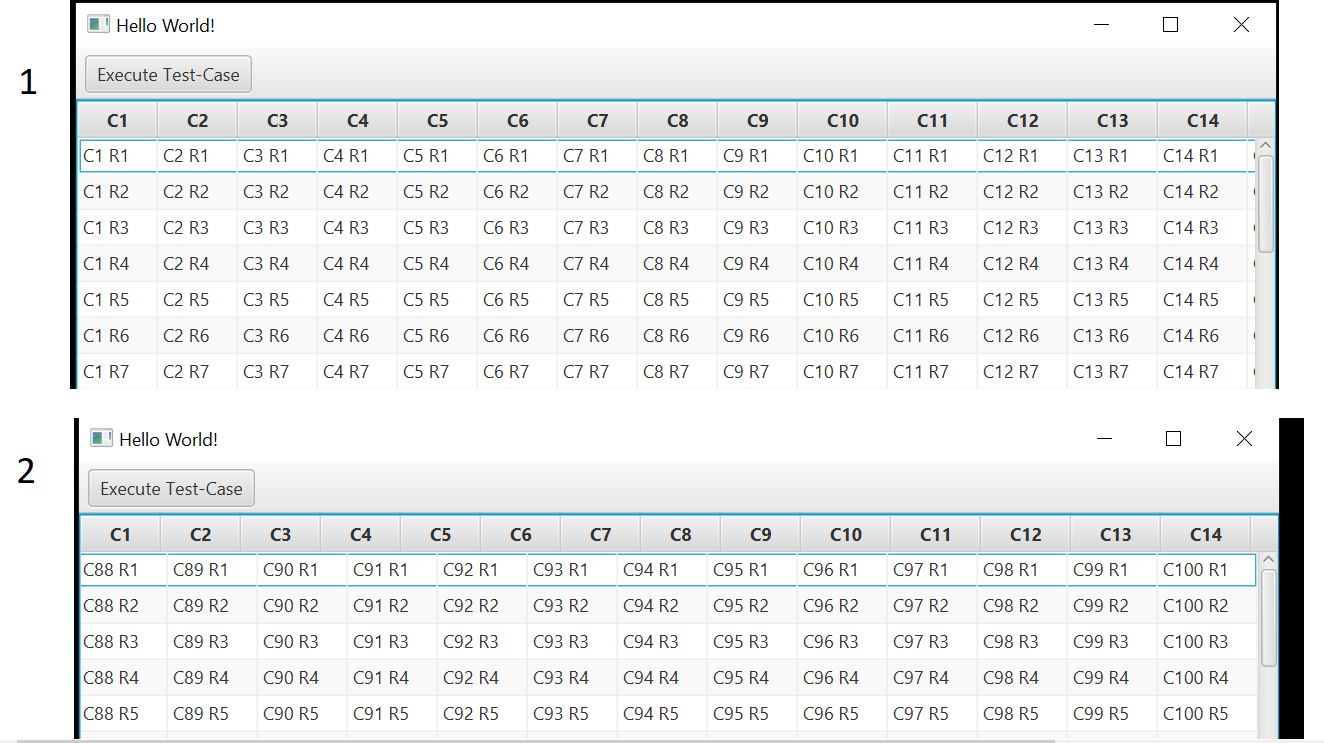Click the app icon in second window's title bar
Image resolution: width=1324 pixels, height=743 pixels.
(x=101, y=439)
